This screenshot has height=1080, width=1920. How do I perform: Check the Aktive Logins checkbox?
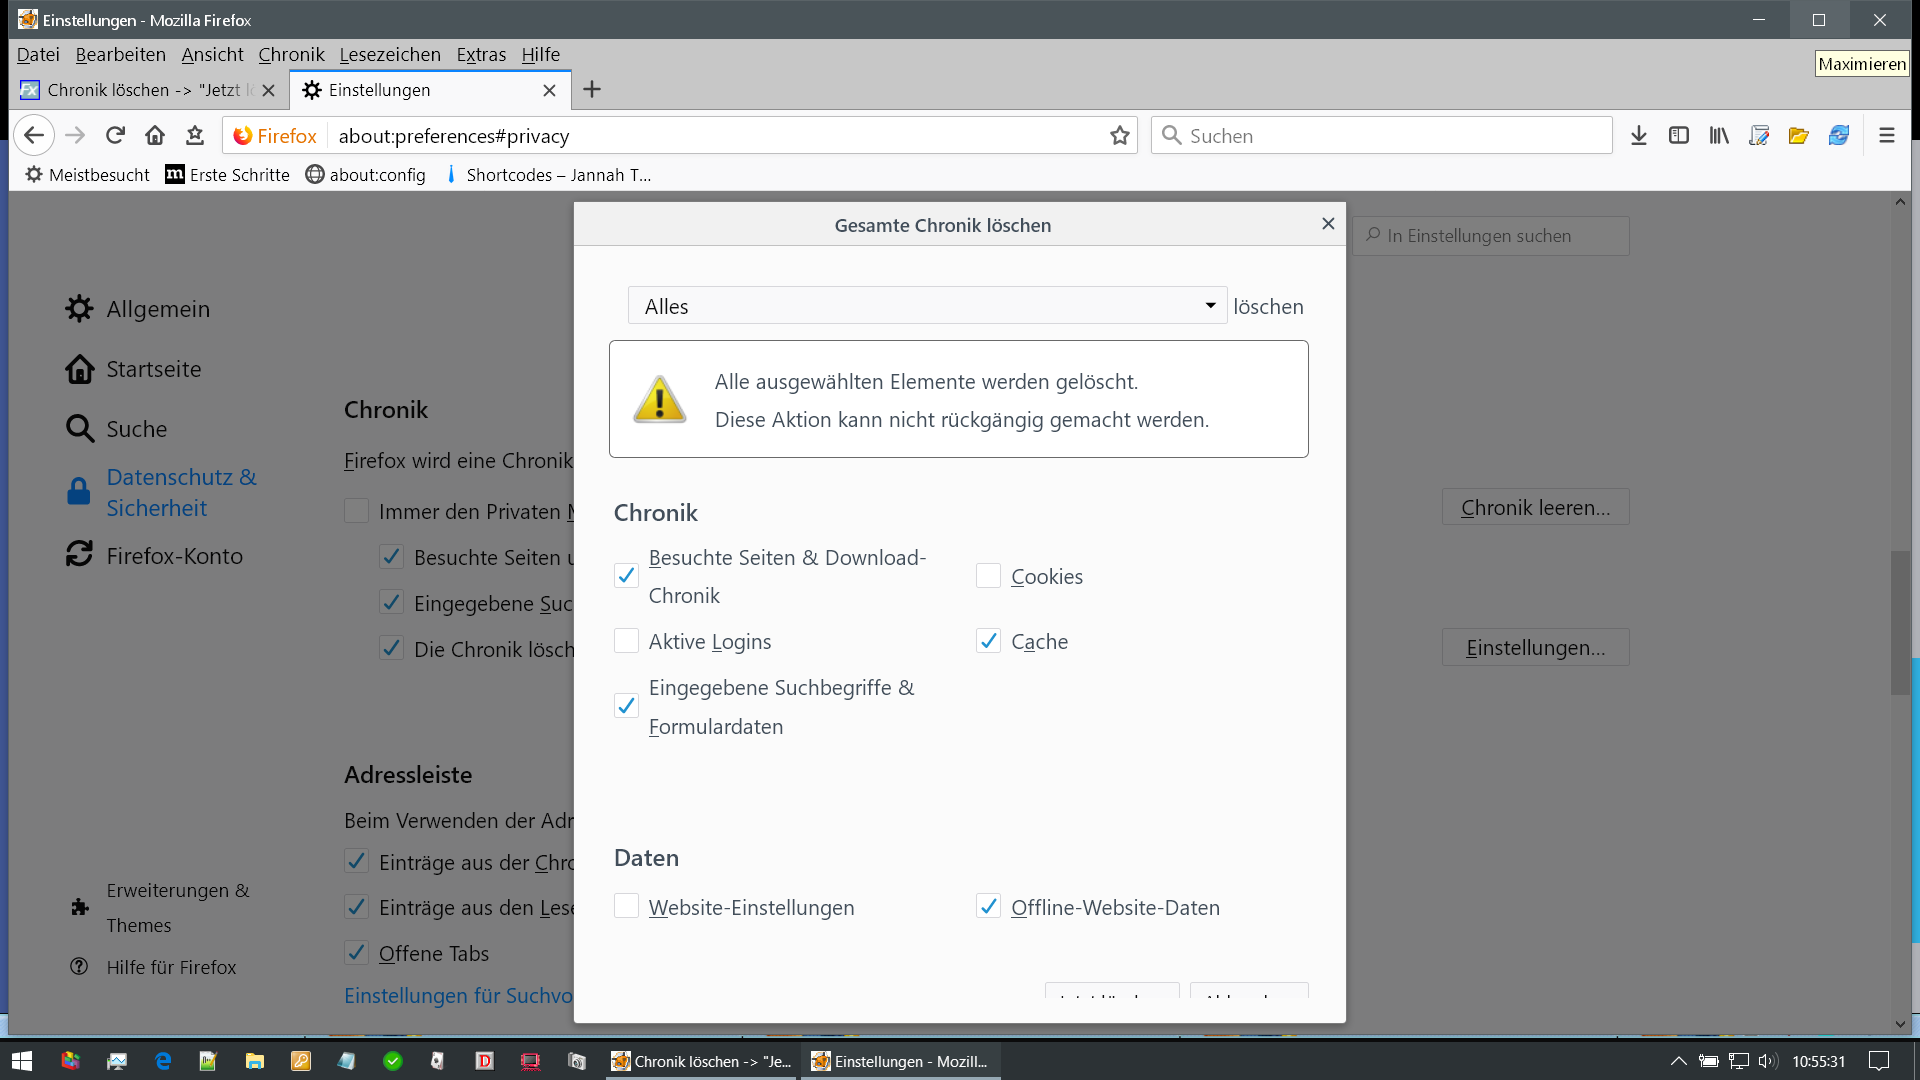[626, 641]
